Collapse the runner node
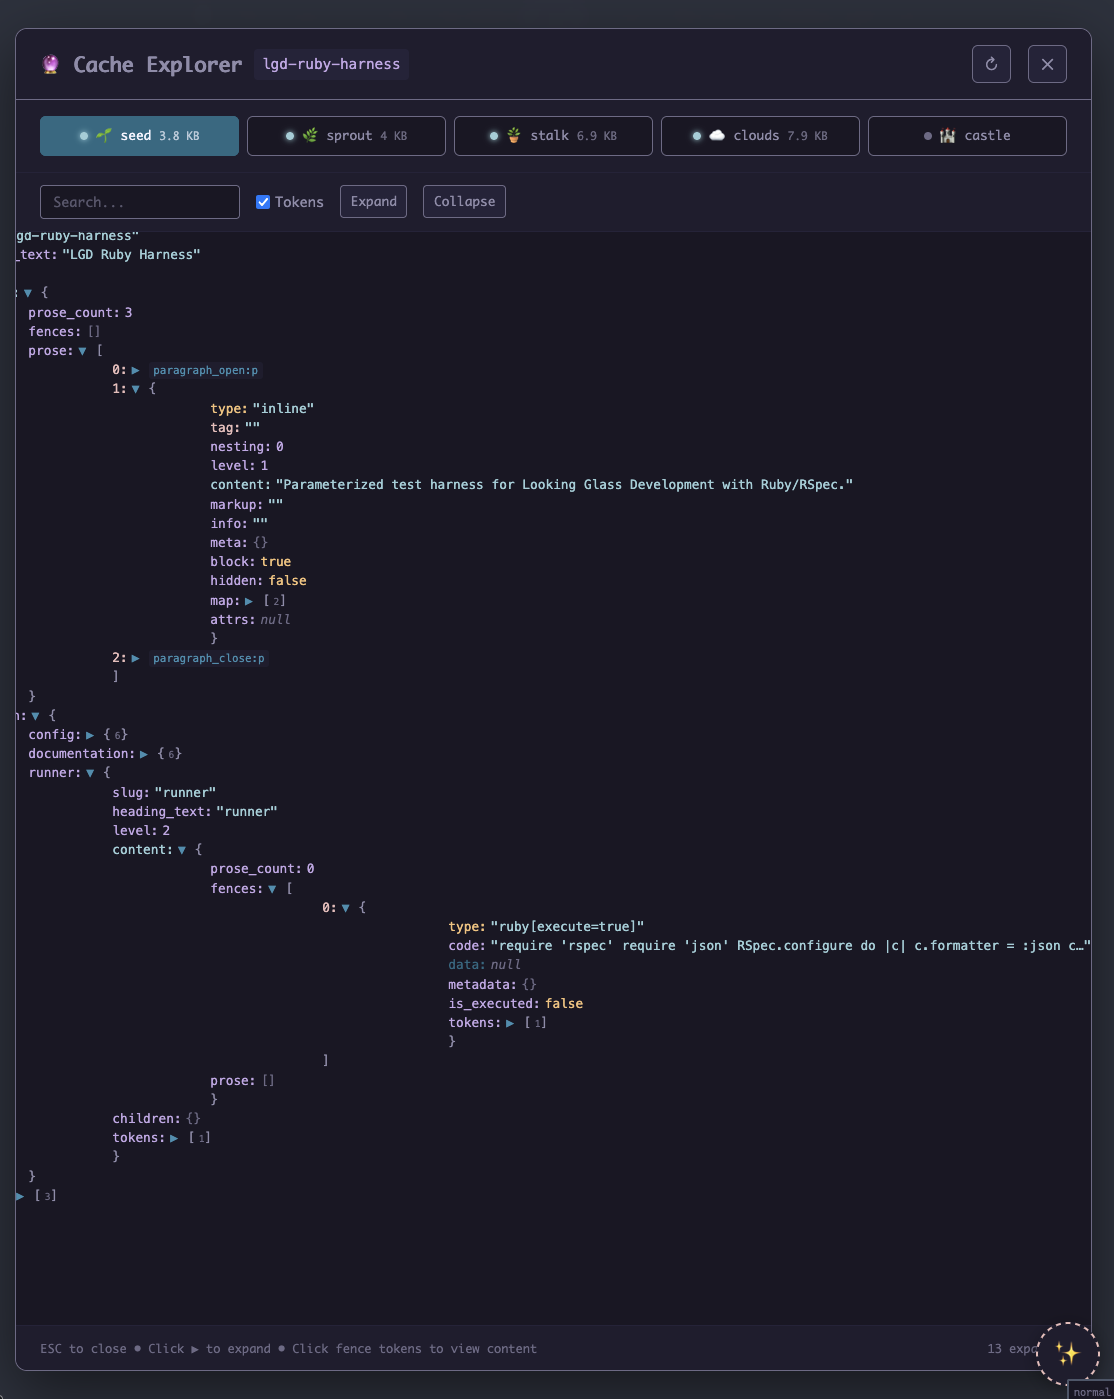The image size is (1114, 1399). point(90,773)
